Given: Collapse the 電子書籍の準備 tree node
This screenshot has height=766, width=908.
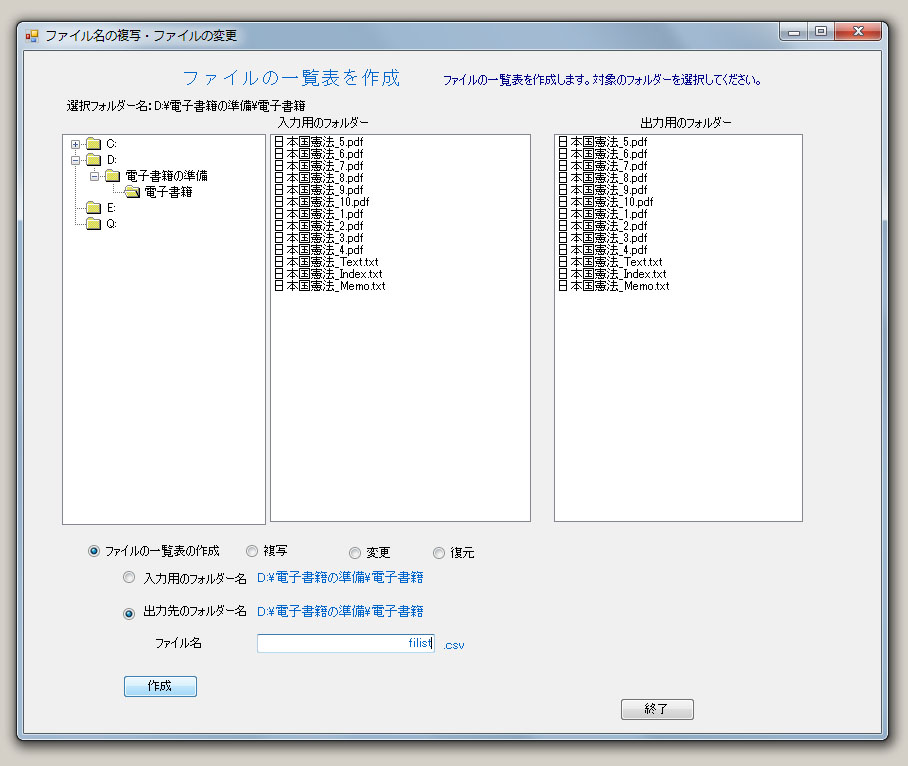Looking at the screenshot, I should click(x=94, y=176).
